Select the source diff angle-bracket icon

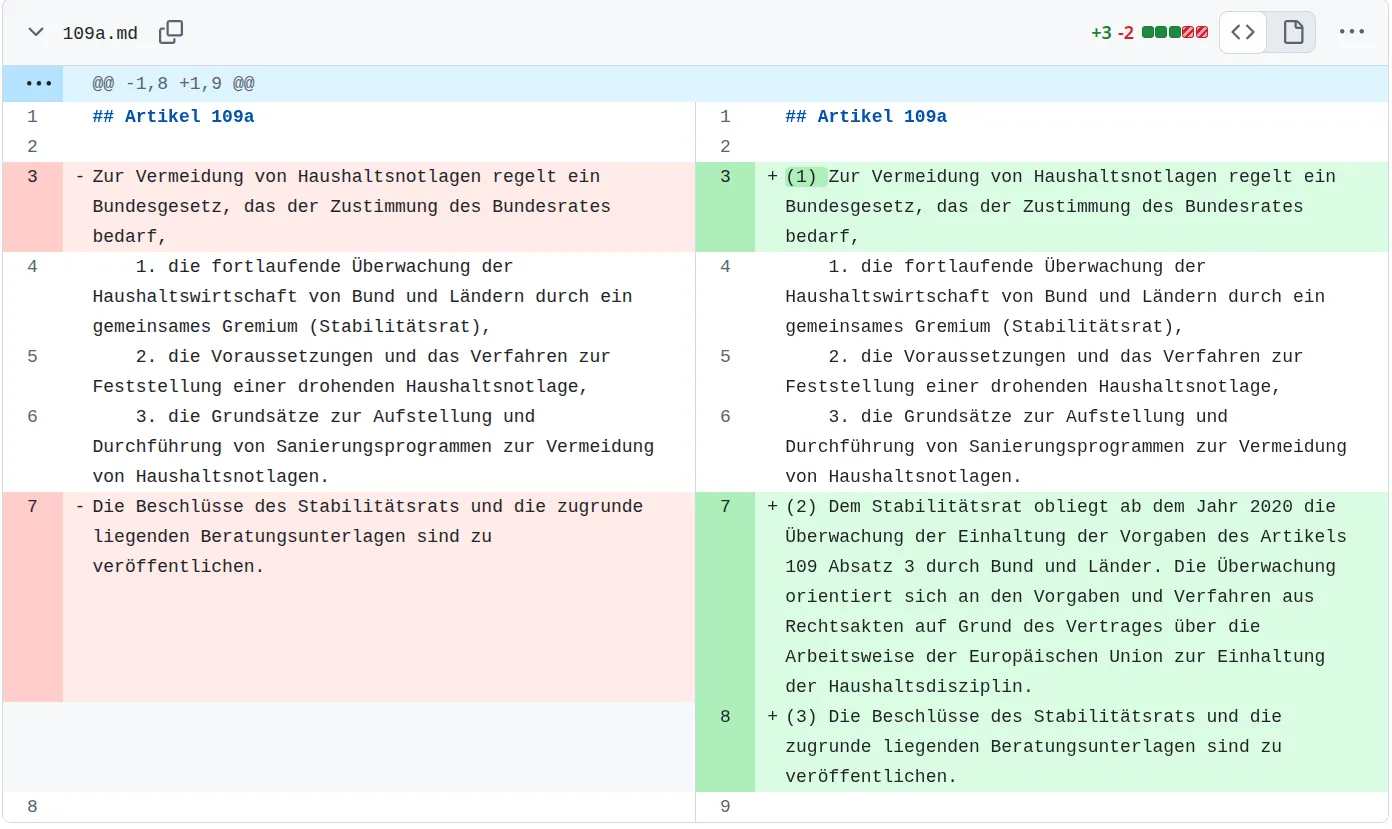tap(1242, 32)
